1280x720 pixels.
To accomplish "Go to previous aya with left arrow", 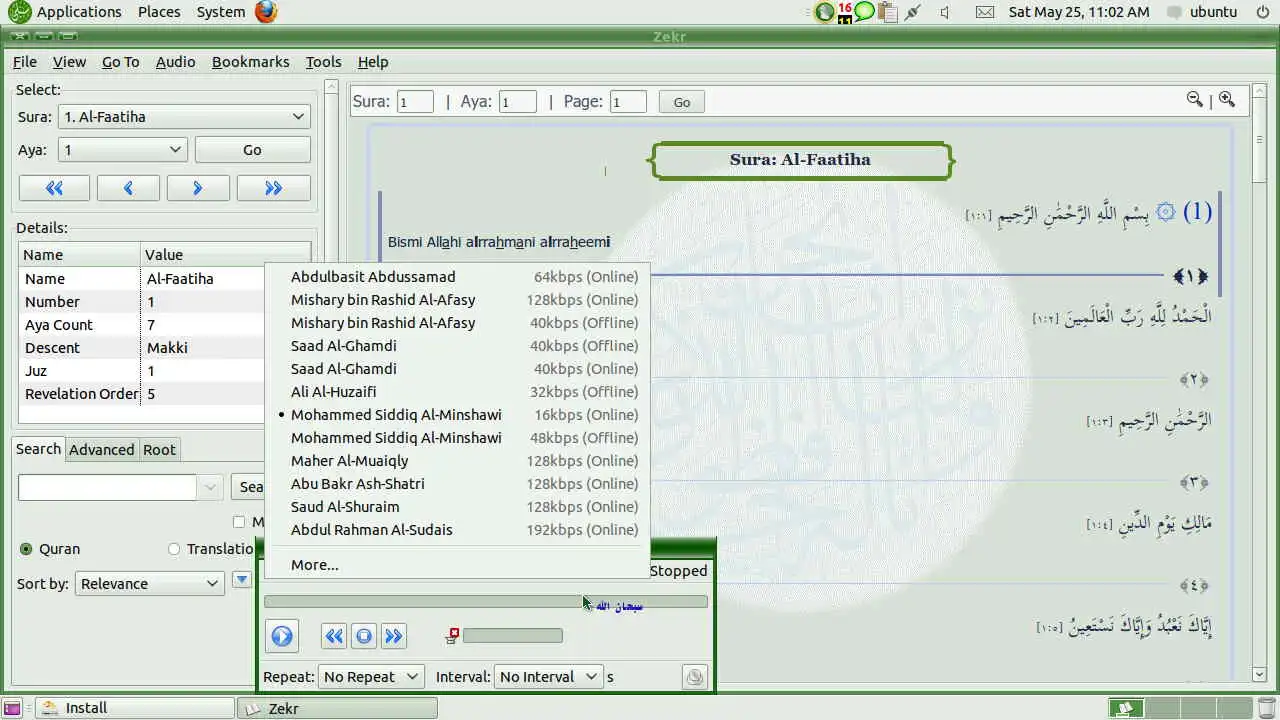I will [x=128, y=188].
